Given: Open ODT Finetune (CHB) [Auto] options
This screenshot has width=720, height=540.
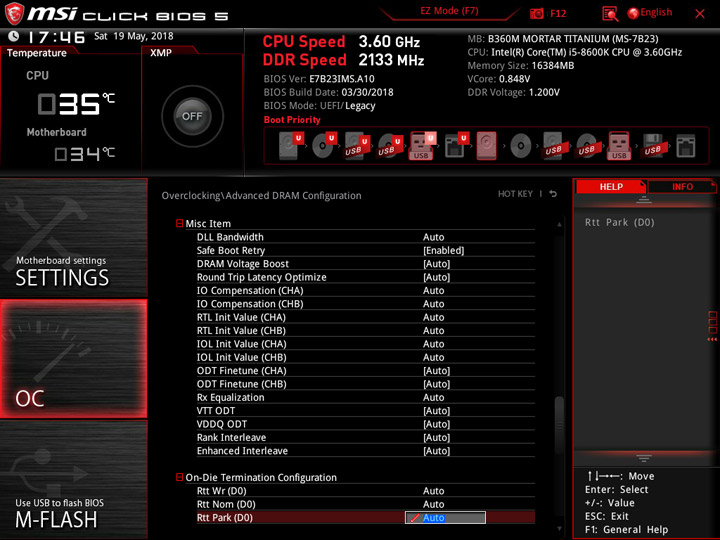Looking at the screenshot, I should (x=437, y=384).
